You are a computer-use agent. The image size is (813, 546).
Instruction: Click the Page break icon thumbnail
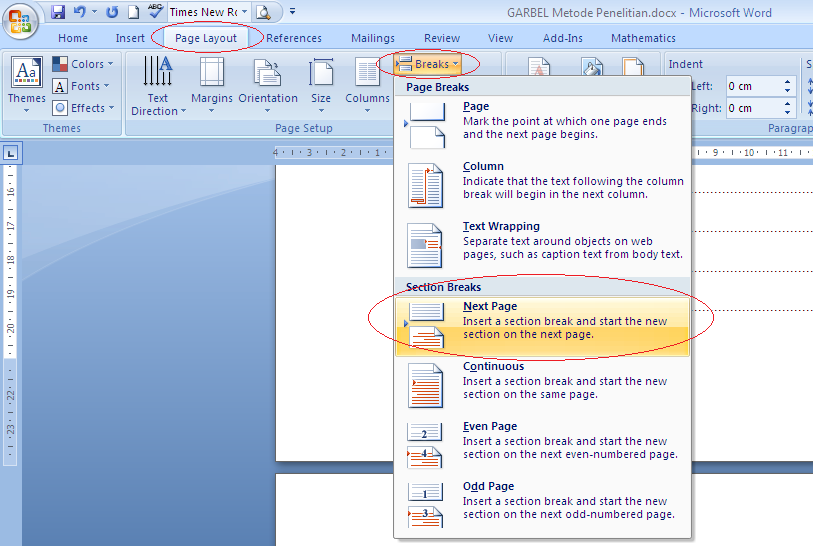tap(427, 126)
